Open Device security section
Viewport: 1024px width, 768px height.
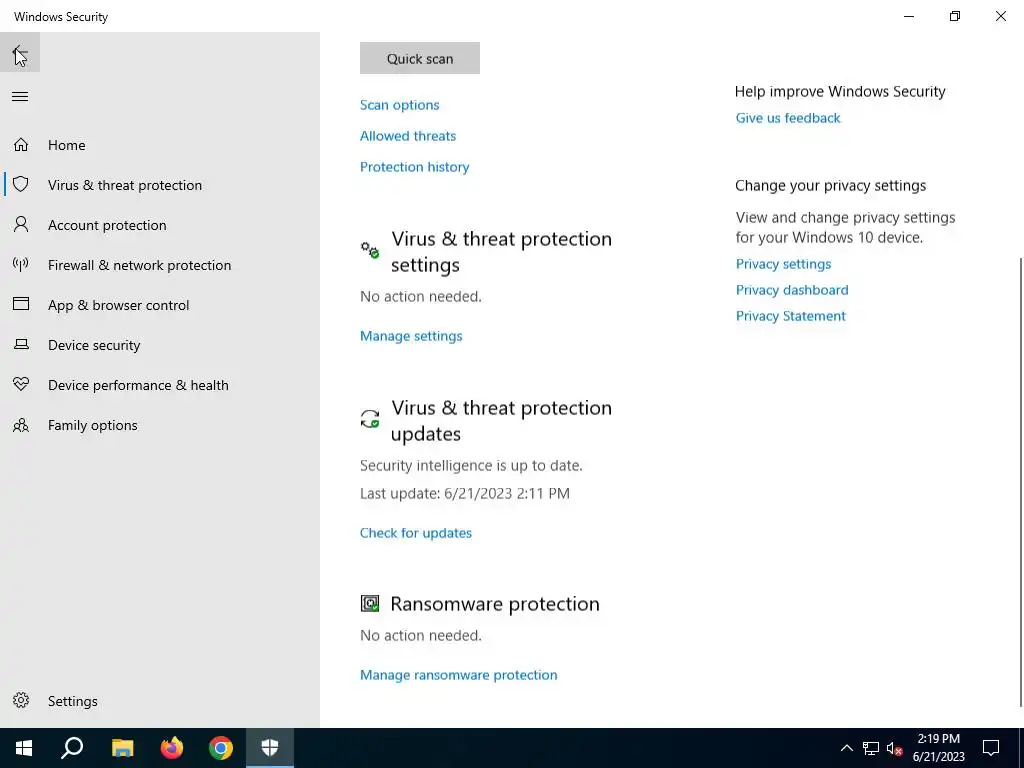pyautogui.click(x=94, y=345)
